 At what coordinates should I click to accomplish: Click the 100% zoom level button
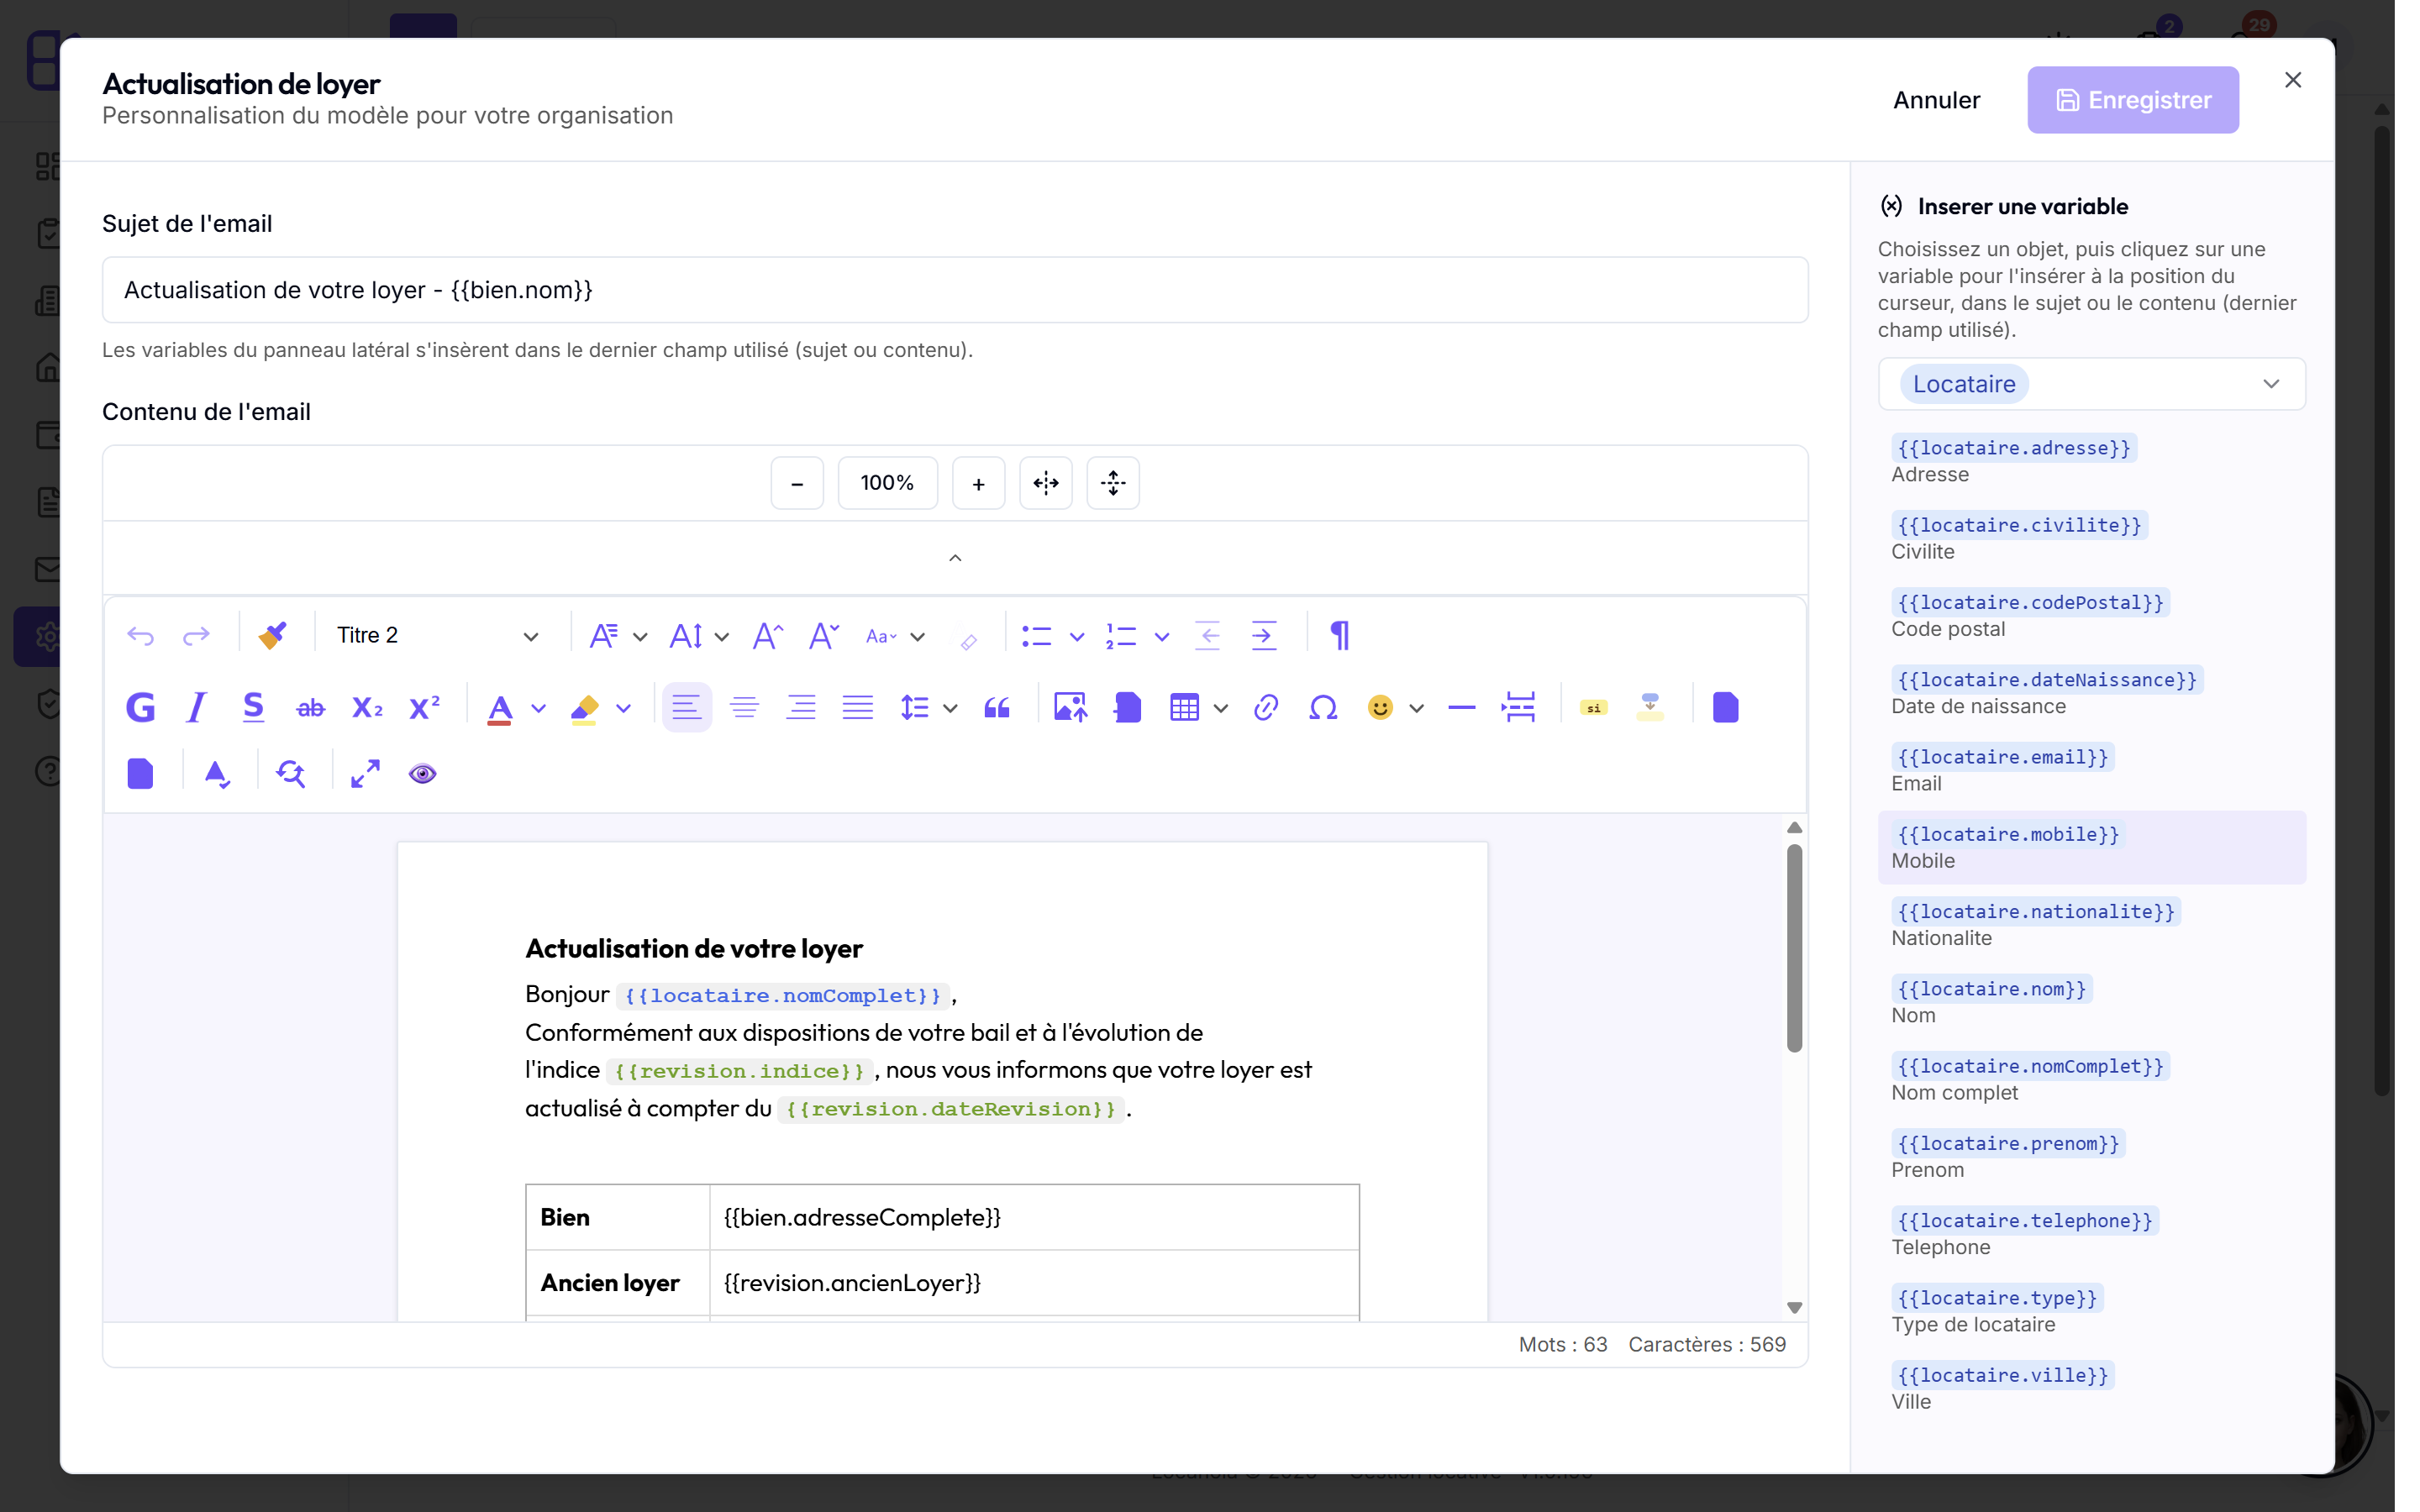coord(888,484)
